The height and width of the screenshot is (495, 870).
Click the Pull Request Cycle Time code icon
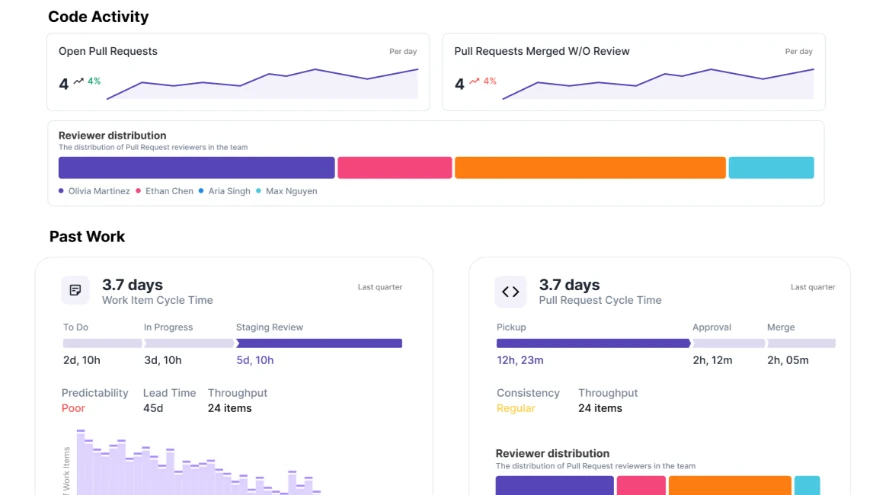coord(510,292)
